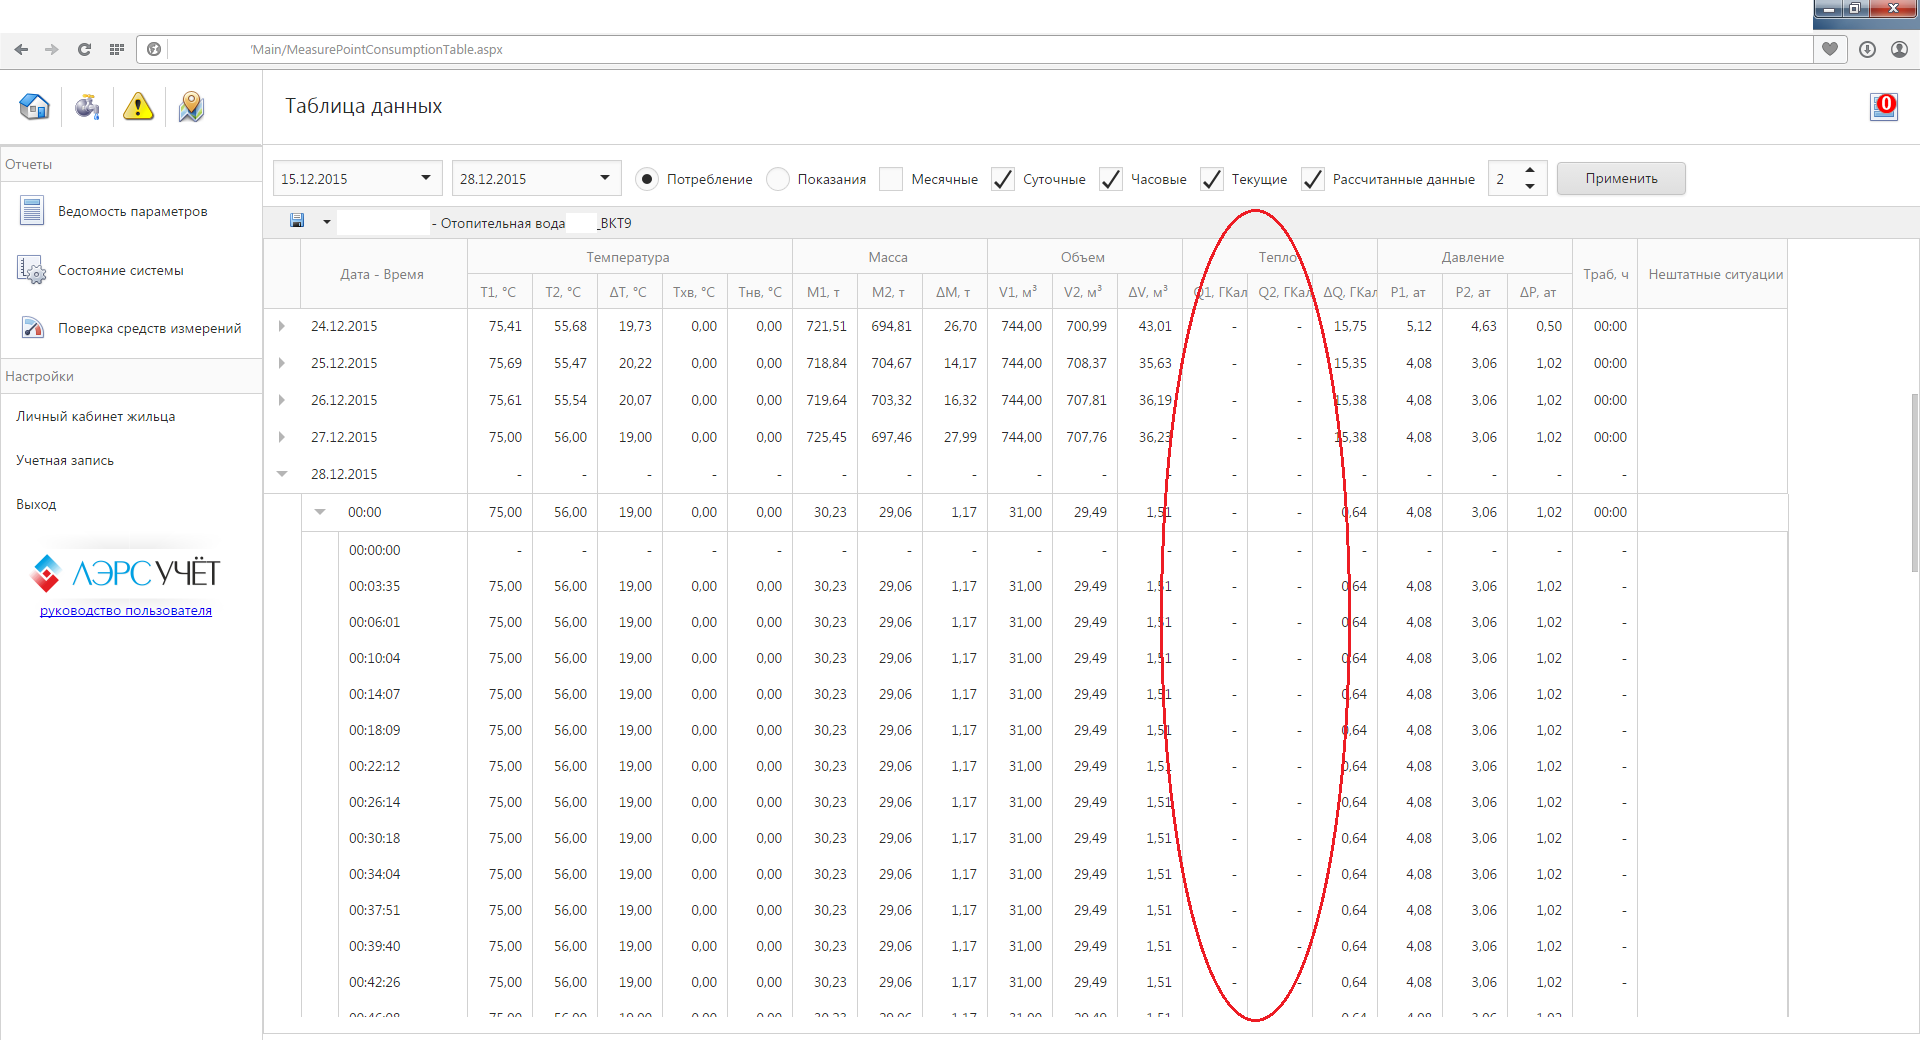
Task: Expand the 25.12.2015 row
Action: pos(282,363)
